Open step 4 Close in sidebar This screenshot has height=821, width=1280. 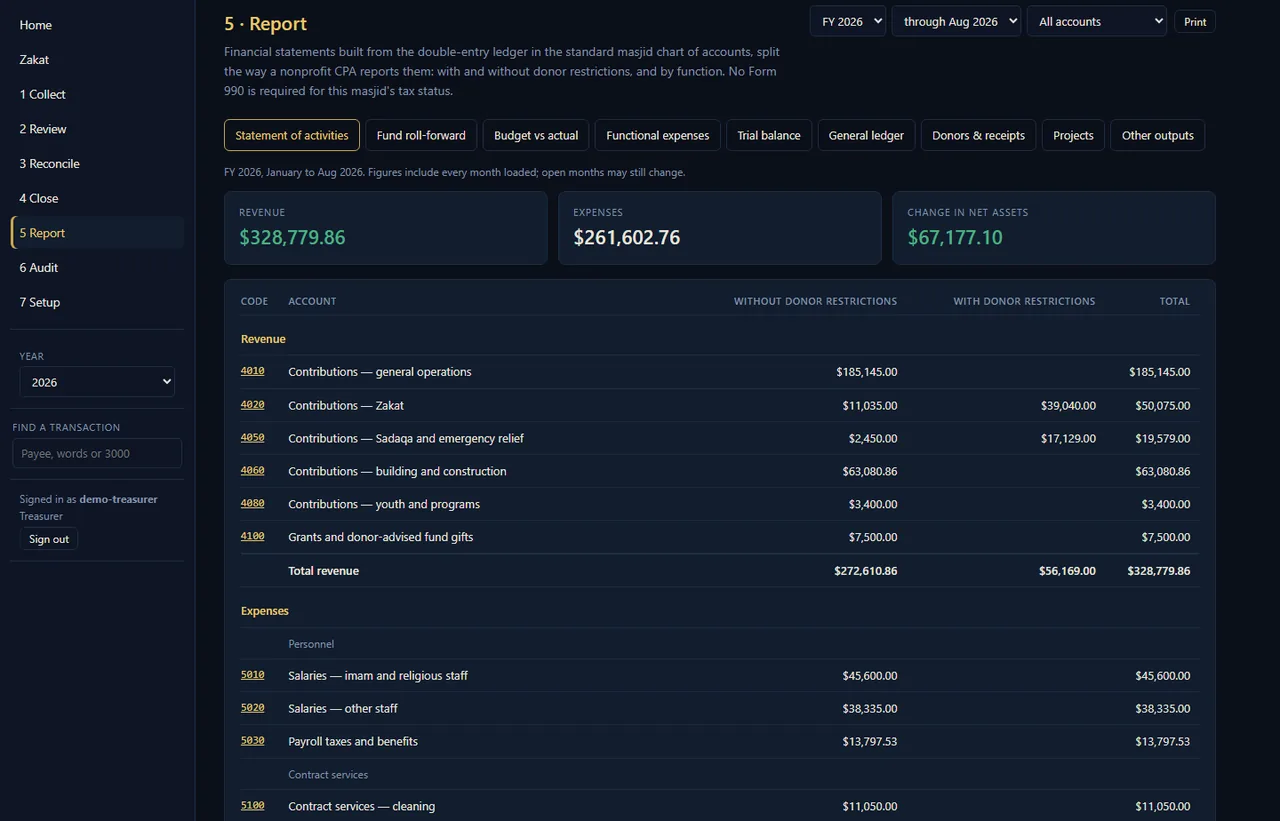tap(97, 198)
